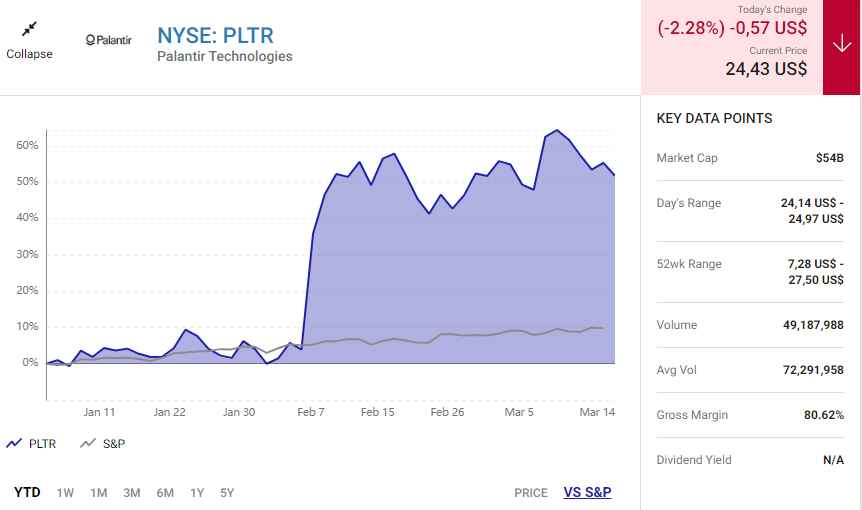Toggle chart to PRICE view

(x=530, y=492)
